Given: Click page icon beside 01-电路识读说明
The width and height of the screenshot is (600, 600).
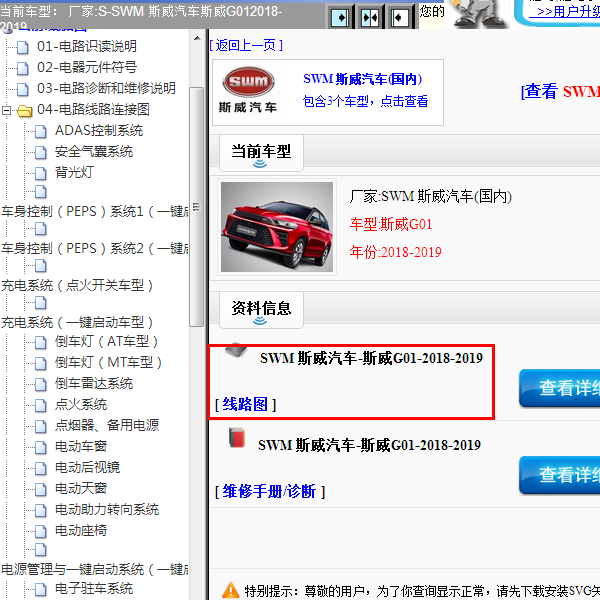Looking at the screenshot, I should click(x=23, y=47).
